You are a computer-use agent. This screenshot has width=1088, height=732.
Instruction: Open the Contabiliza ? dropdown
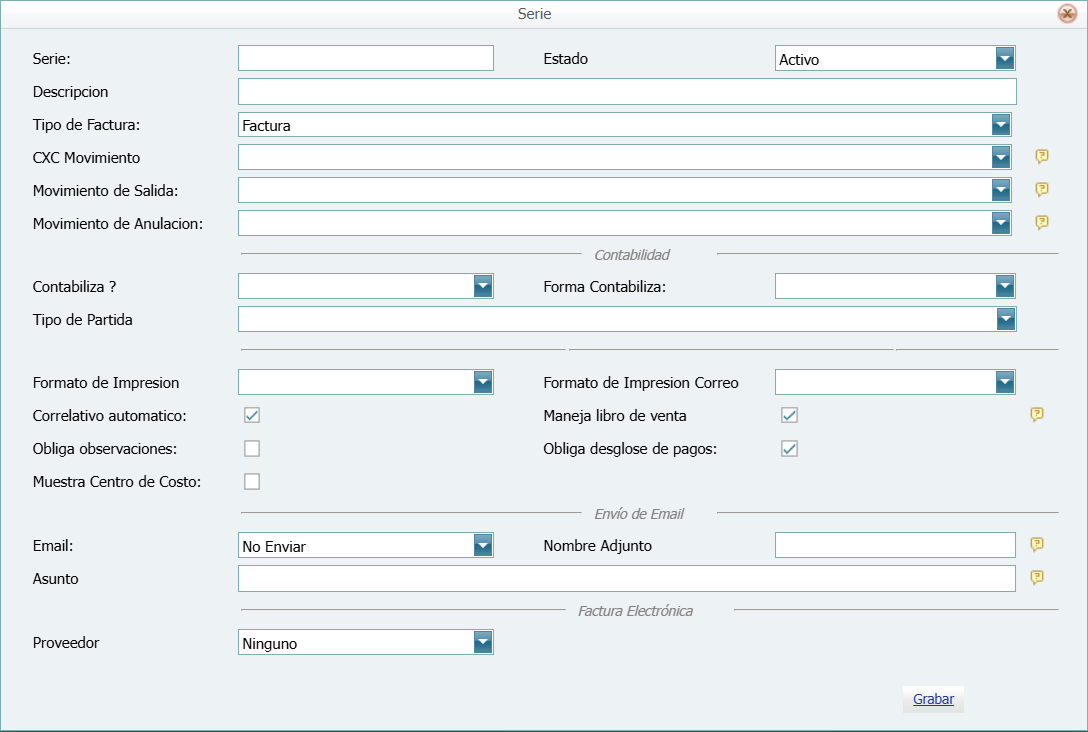(x=483, y=286)
